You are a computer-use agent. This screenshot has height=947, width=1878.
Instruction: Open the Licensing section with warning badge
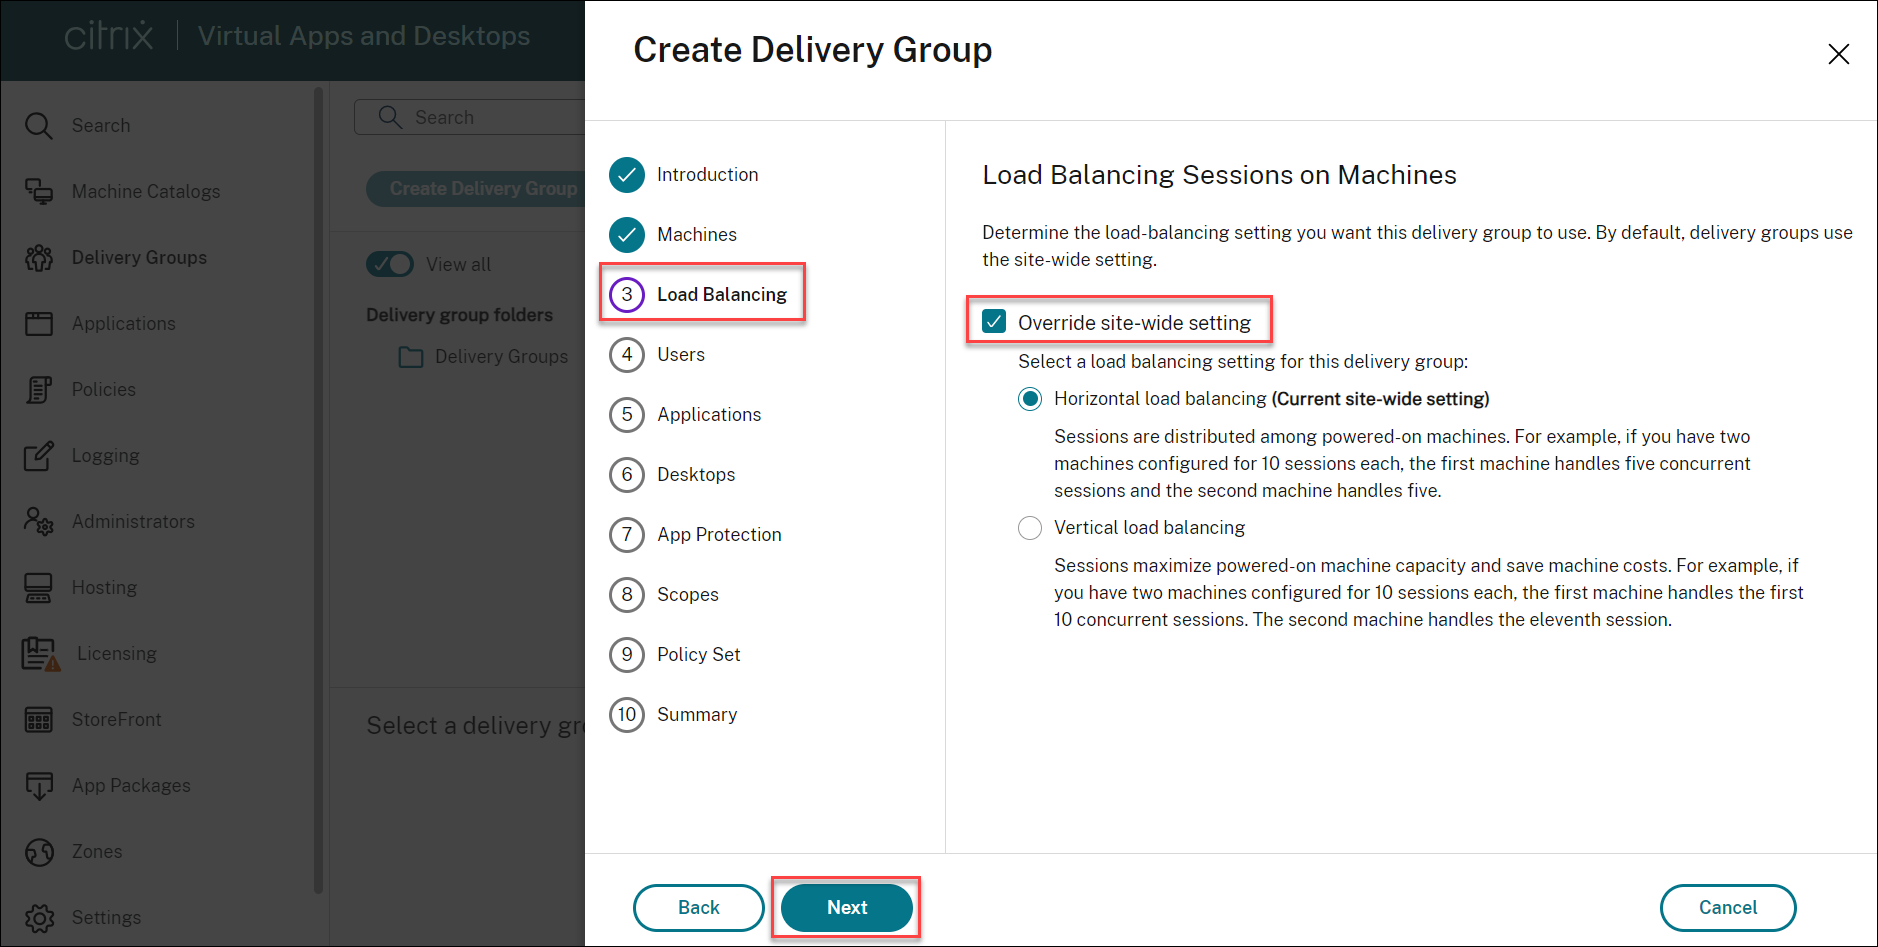click(116, 653)
